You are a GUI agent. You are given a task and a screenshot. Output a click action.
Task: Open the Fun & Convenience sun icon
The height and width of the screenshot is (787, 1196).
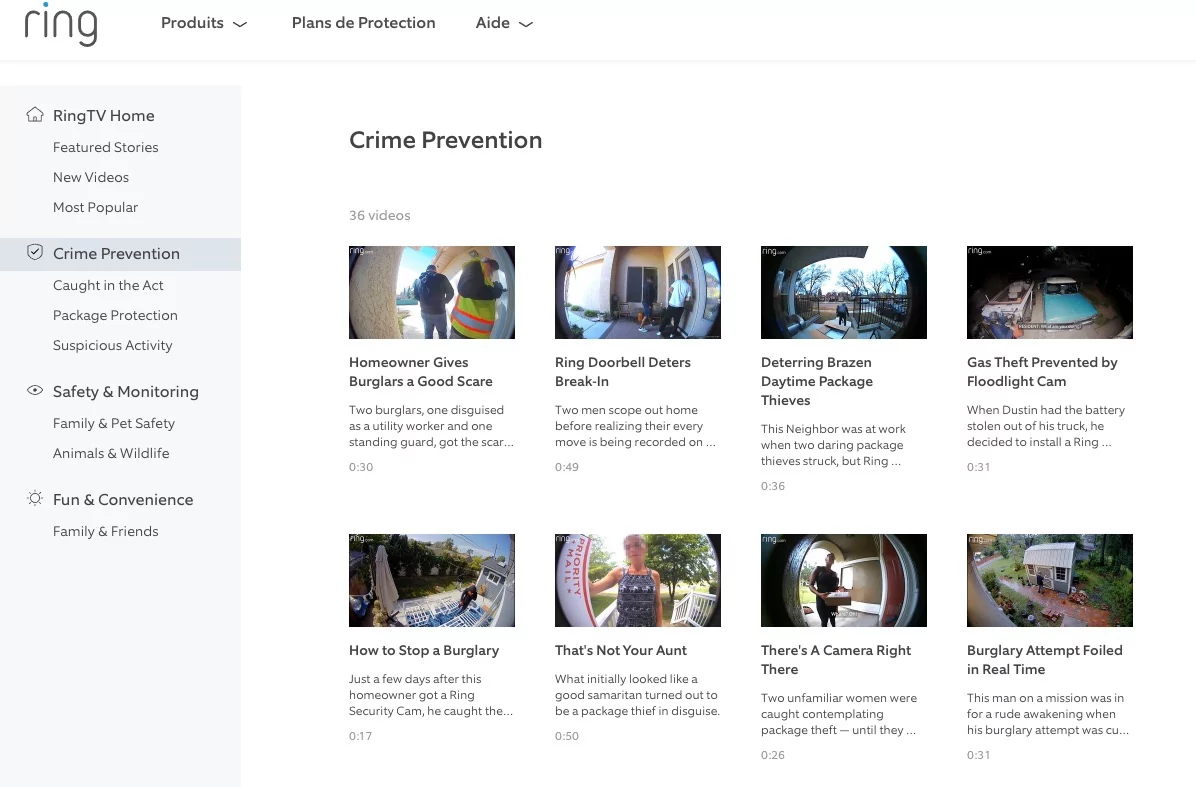(x=35, y=499)
